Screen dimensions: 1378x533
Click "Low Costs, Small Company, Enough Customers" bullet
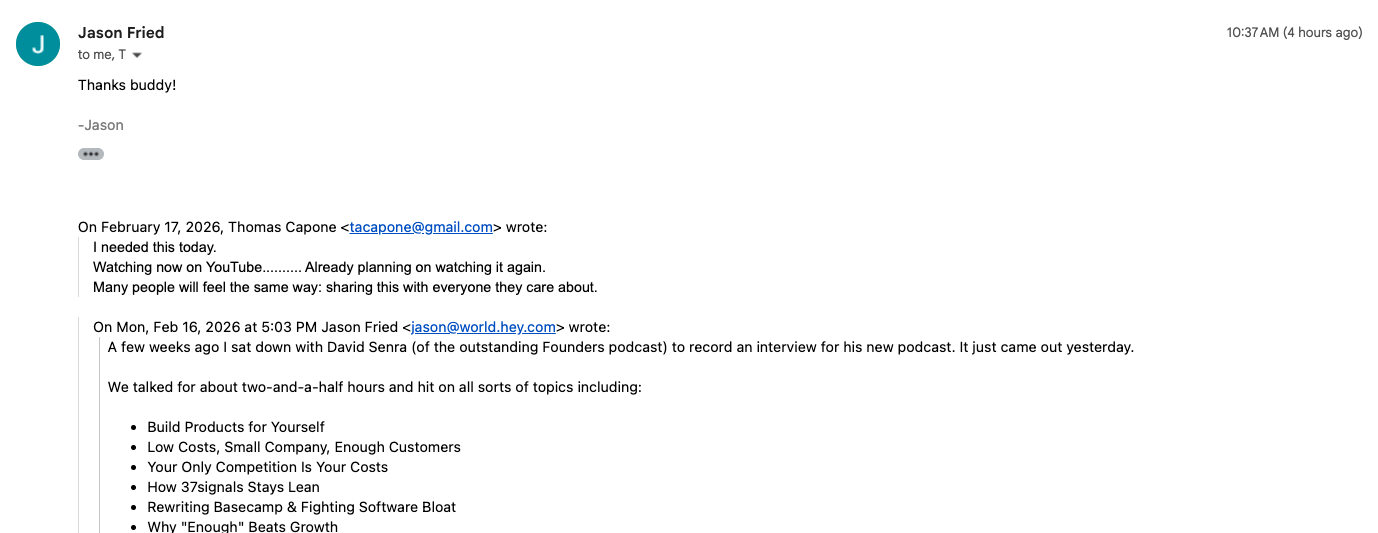[x=304, y=447]
